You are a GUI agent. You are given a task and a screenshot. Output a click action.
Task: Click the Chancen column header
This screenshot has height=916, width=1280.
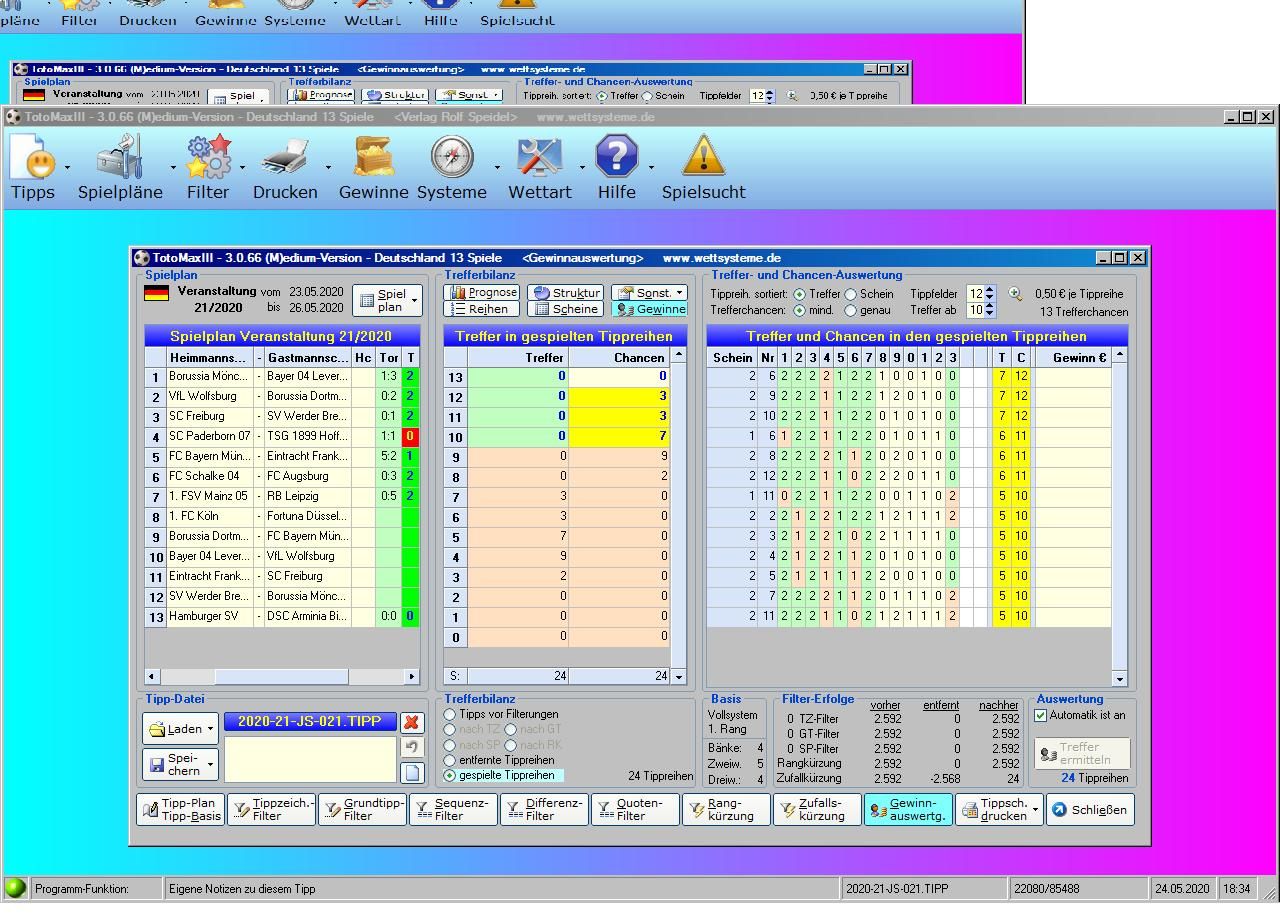tap(619, 357)
